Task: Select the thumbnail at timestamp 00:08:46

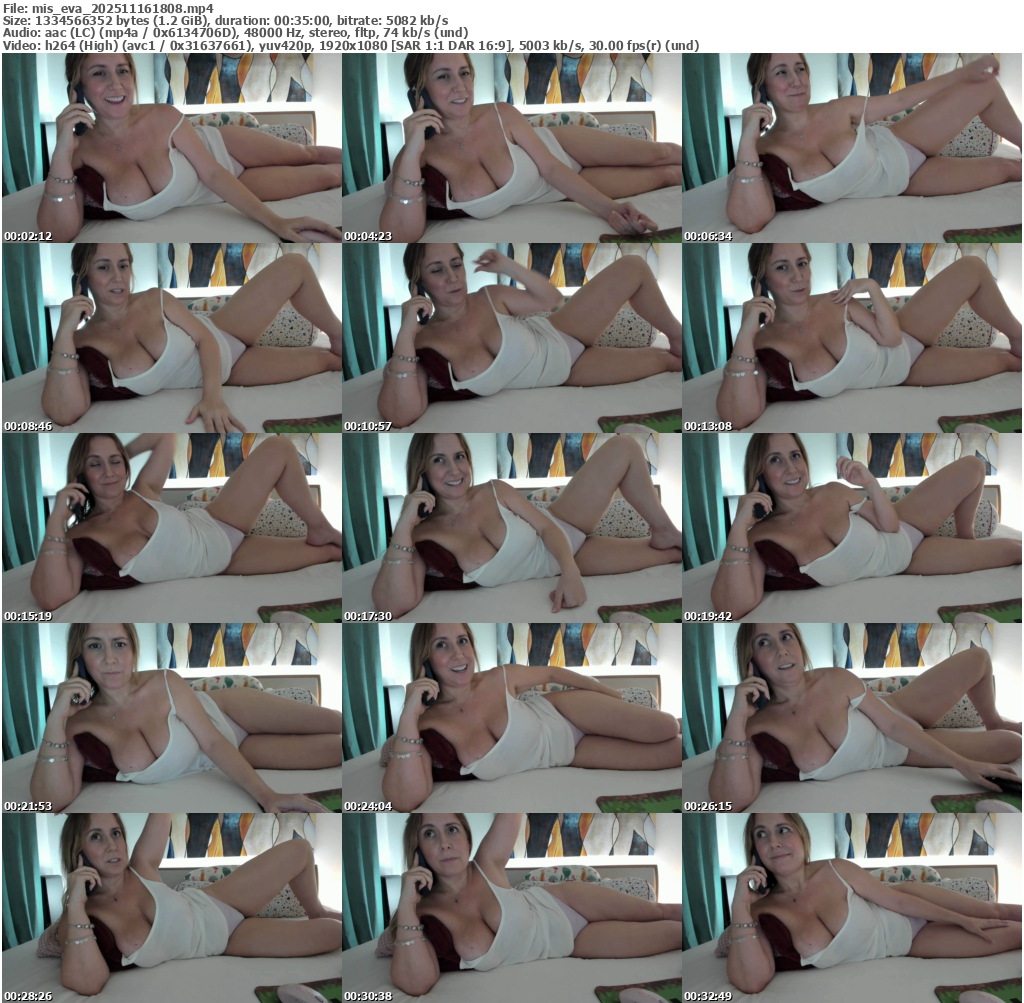Action: click(x=171, y=338)
